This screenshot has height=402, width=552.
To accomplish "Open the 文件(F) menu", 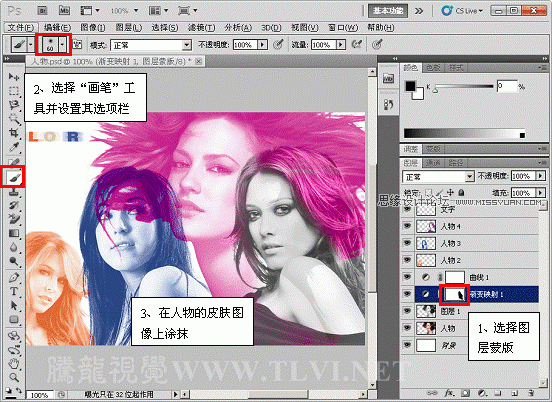I will point(21,27).
